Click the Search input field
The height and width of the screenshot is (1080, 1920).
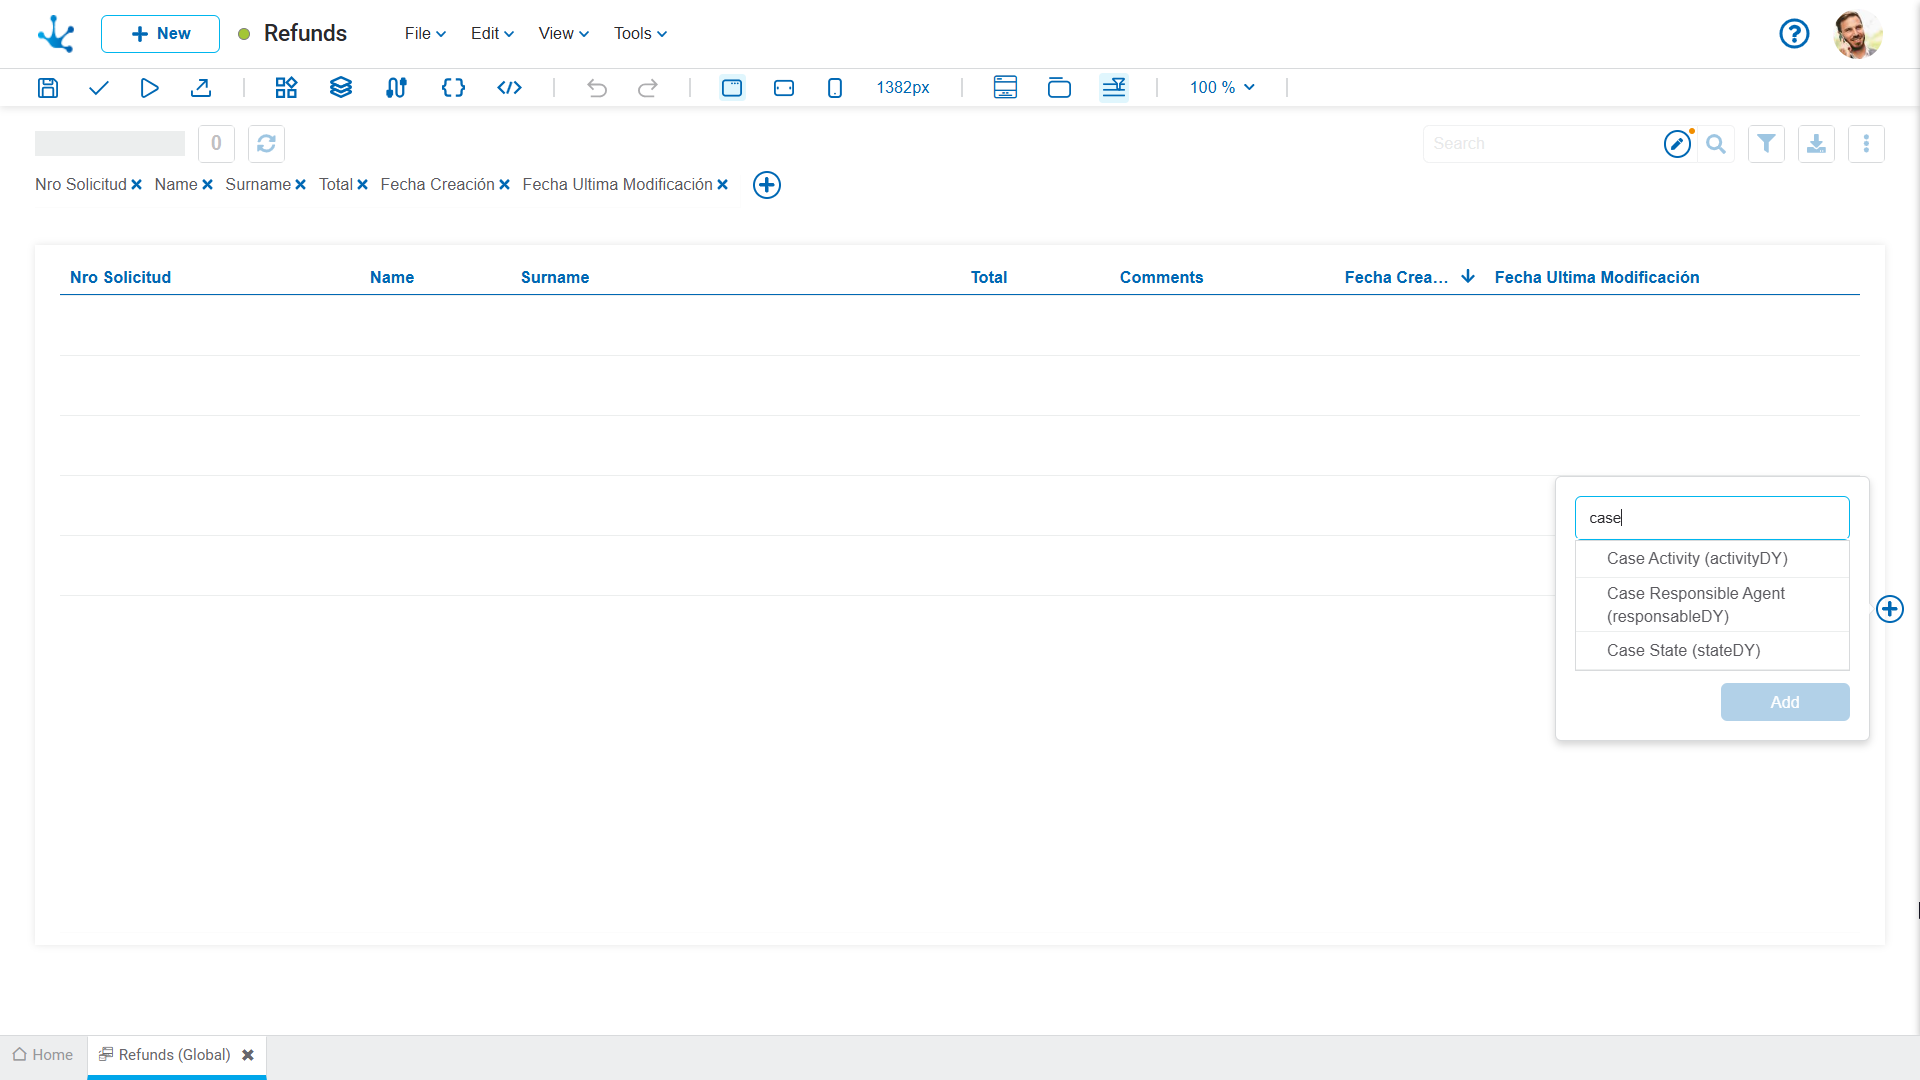(x=1540, y=144)
